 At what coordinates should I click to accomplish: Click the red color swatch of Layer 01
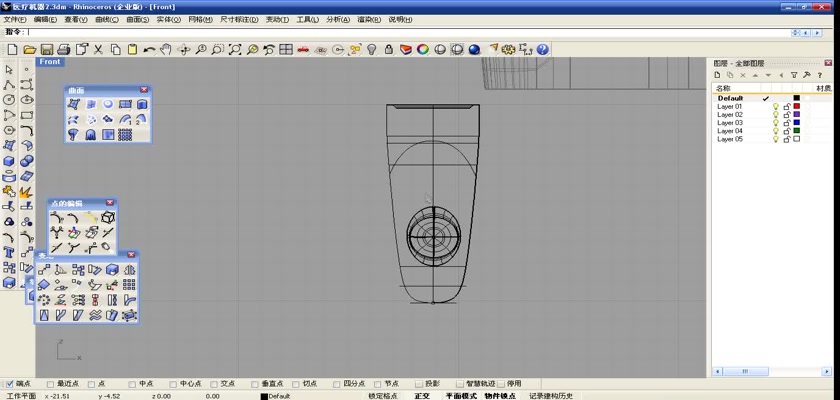point(797,107)
